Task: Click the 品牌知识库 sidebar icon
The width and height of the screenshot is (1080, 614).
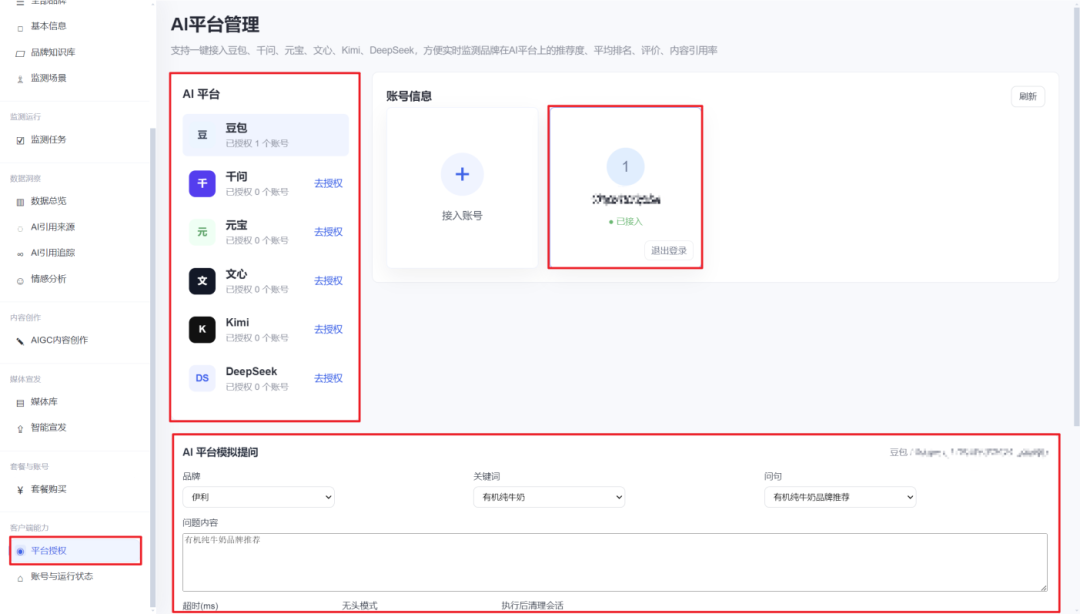Action: click(20, 53)
